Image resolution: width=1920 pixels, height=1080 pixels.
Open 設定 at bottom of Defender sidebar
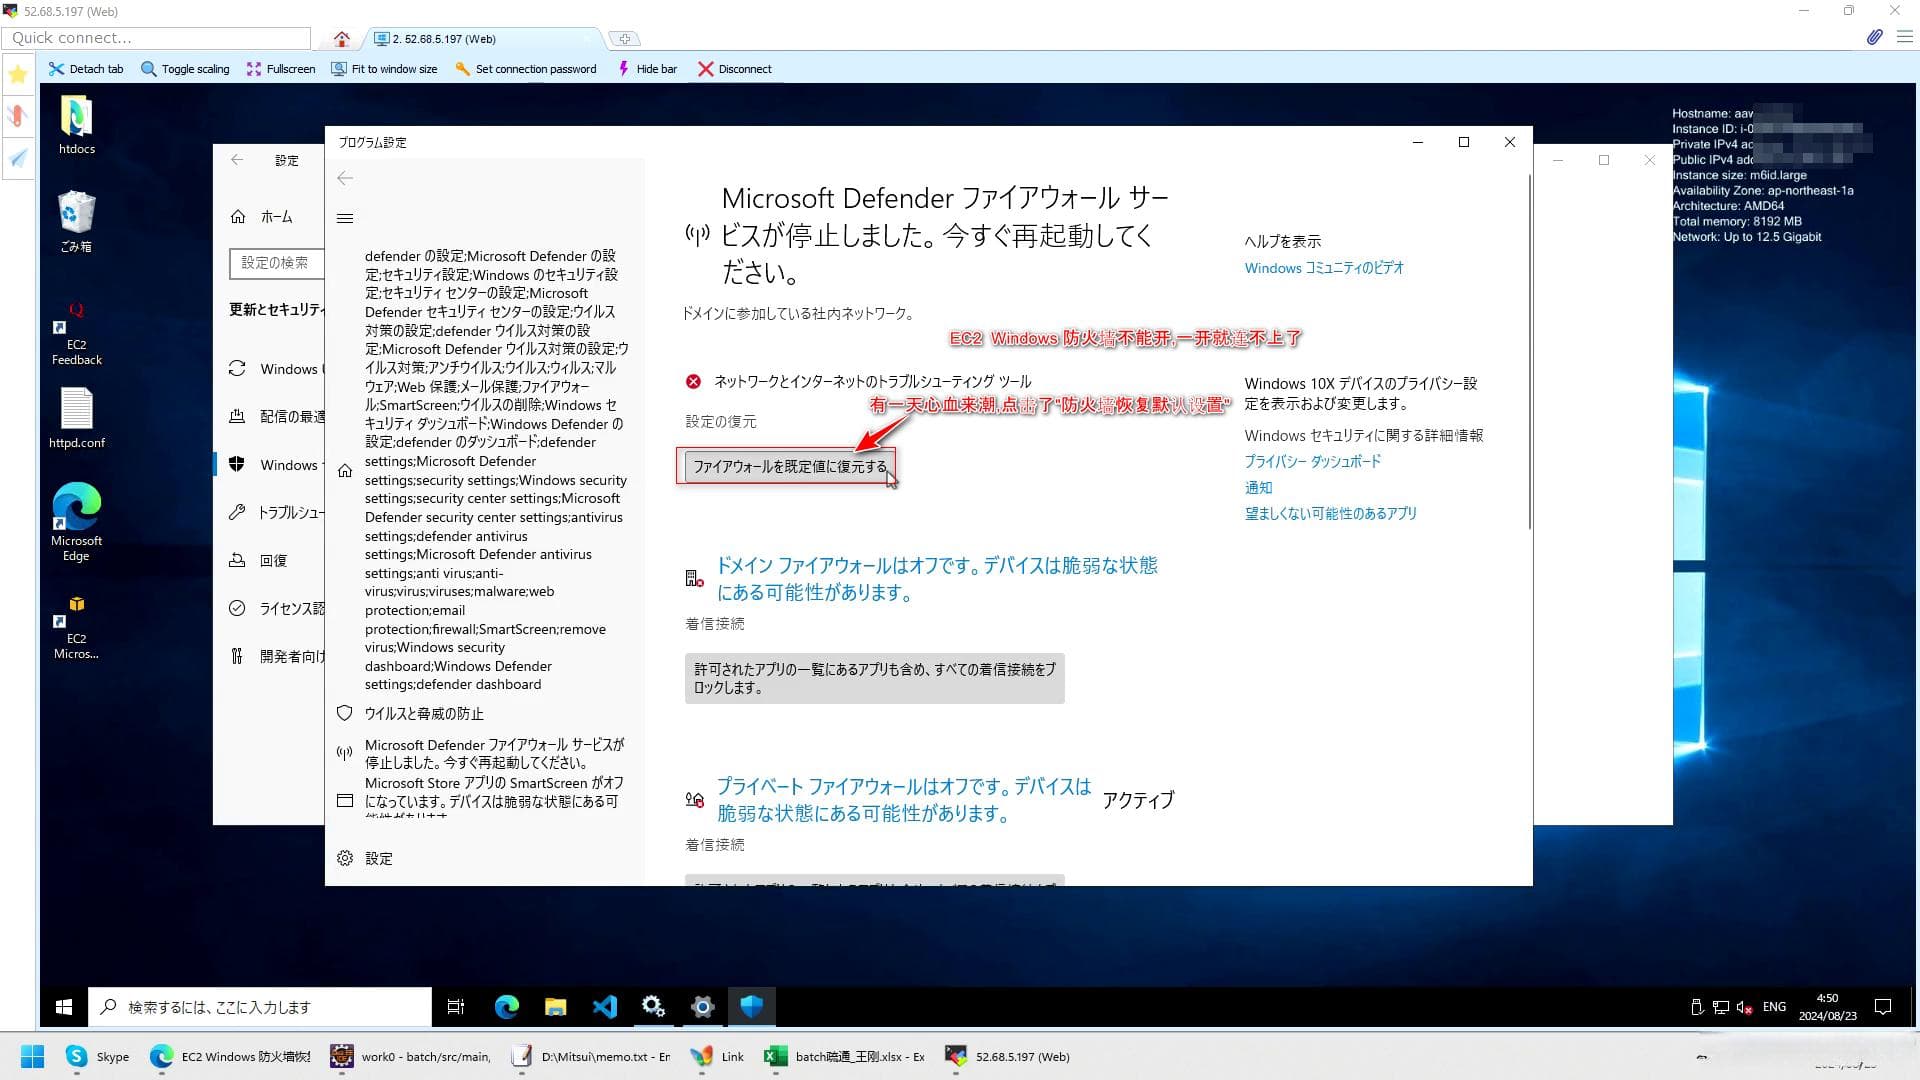click(365, 858)
